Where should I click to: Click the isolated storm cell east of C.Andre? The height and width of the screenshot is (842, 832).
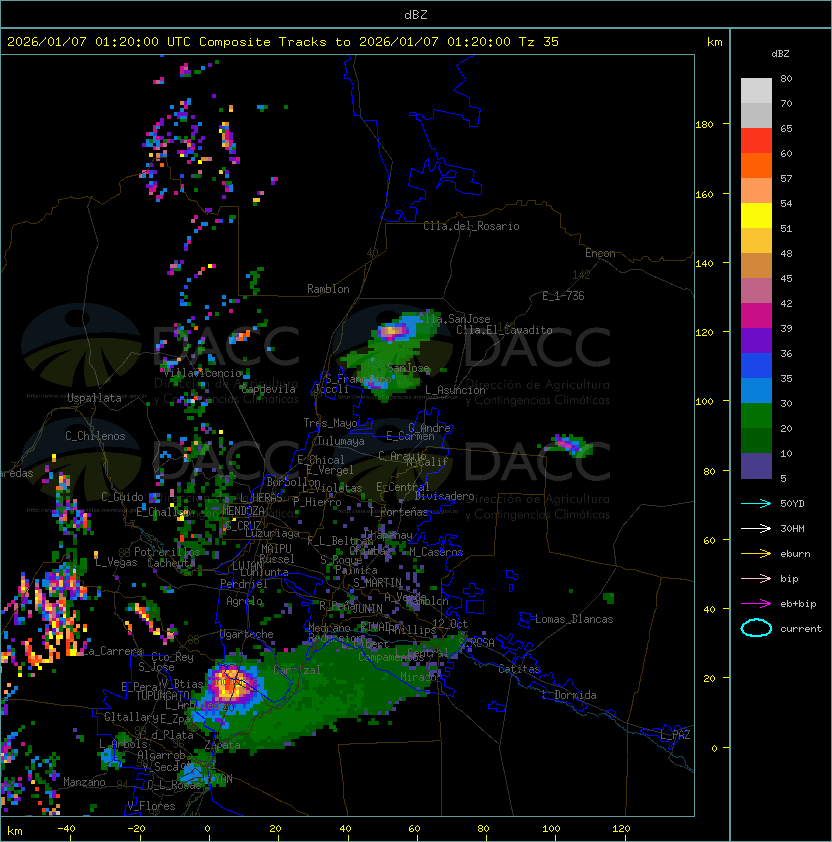tap(568, 443)
